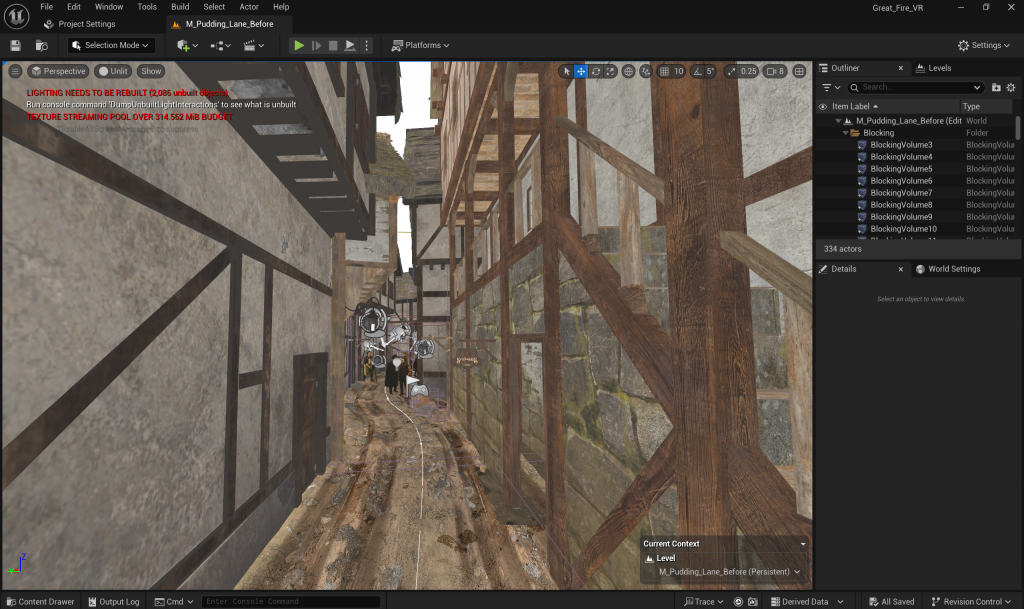Collapse the M_Pudding_Lane_Before world tree
The width and height of the screenshot is (1024, 609).
pyautogui.click(x=838, y=121)
